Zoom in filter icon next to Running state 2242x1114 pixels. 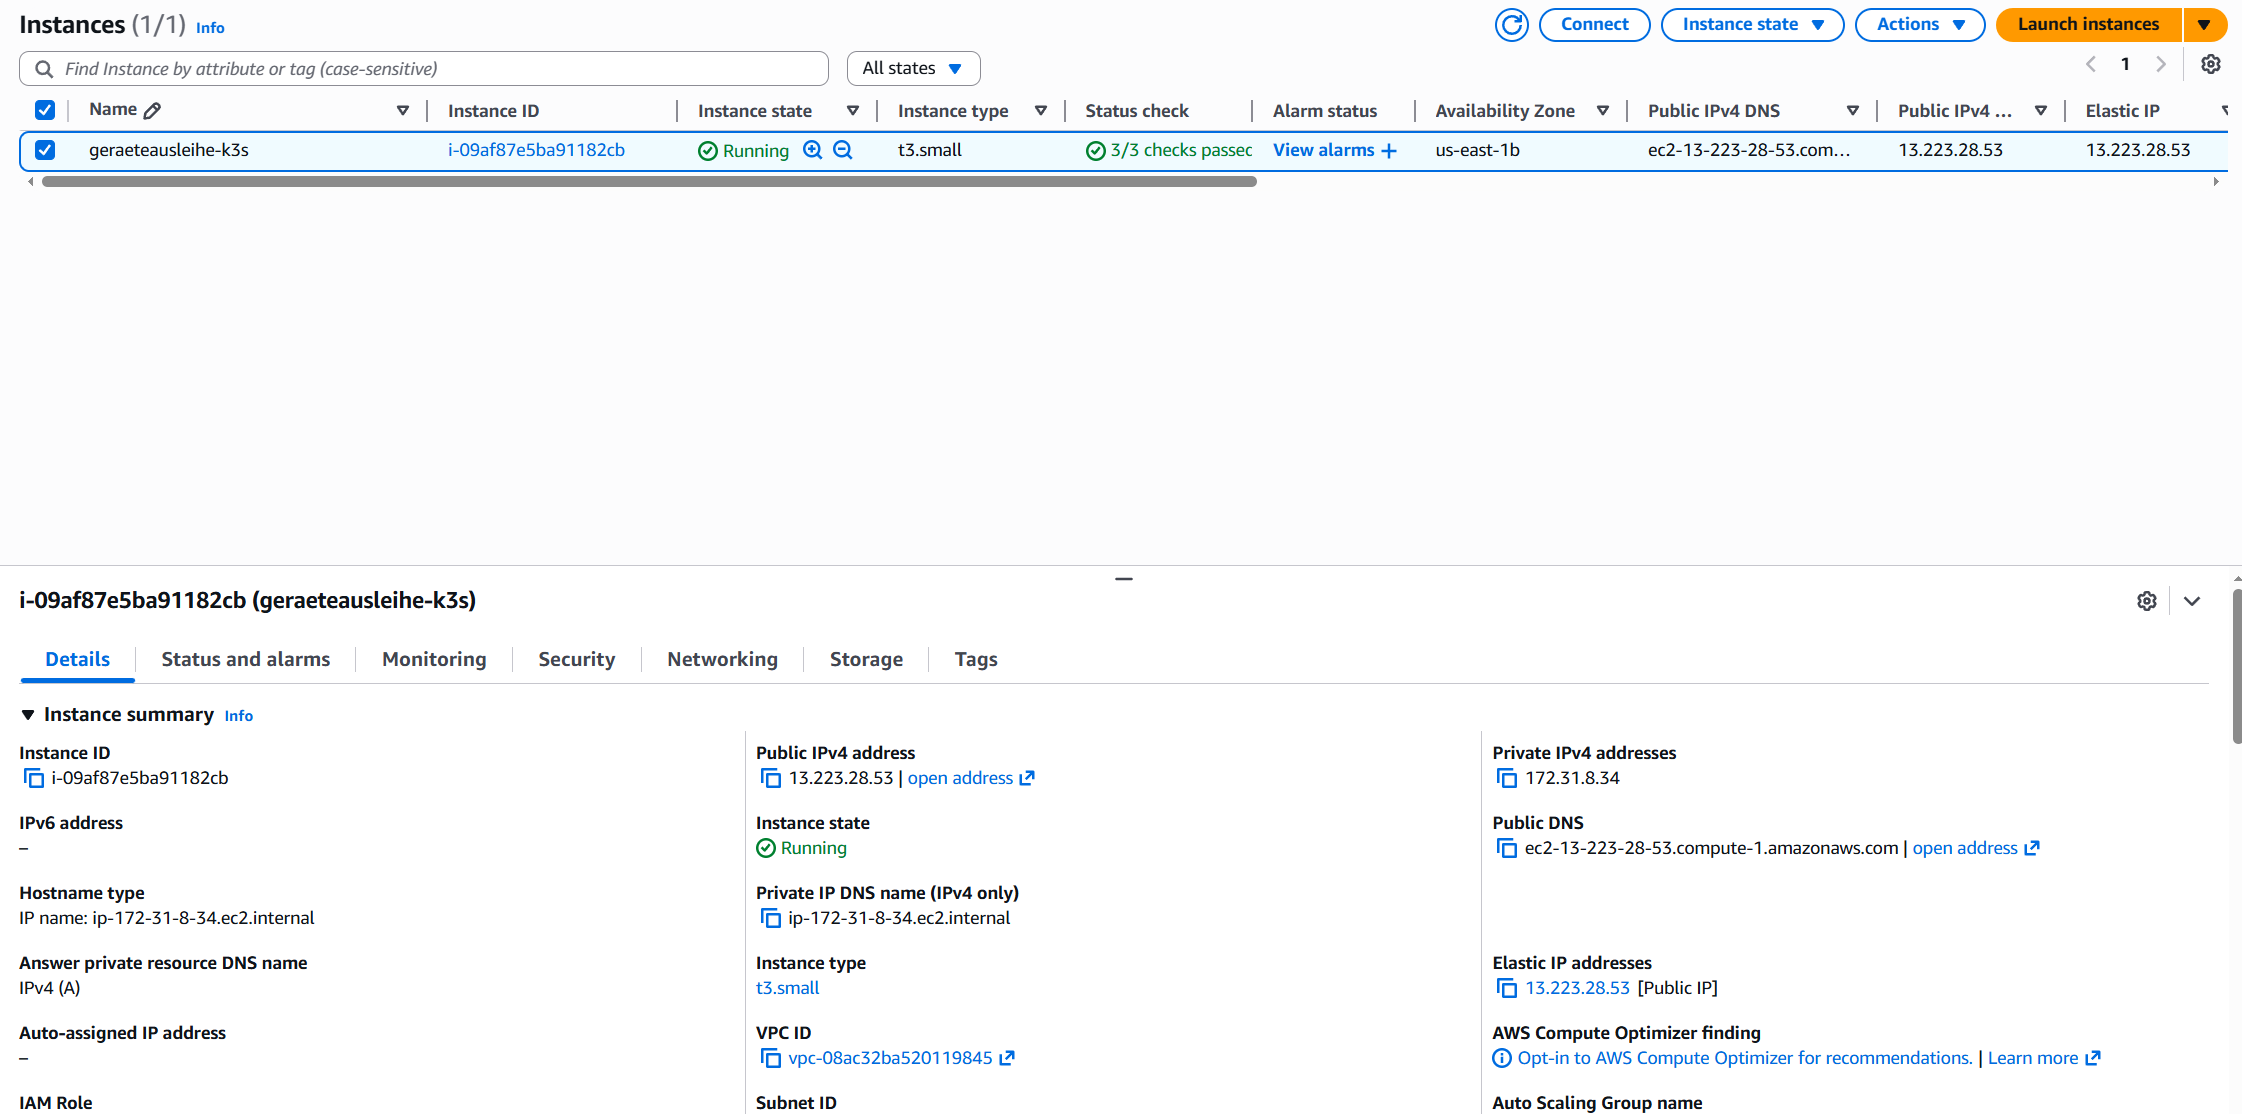point(813,150)
